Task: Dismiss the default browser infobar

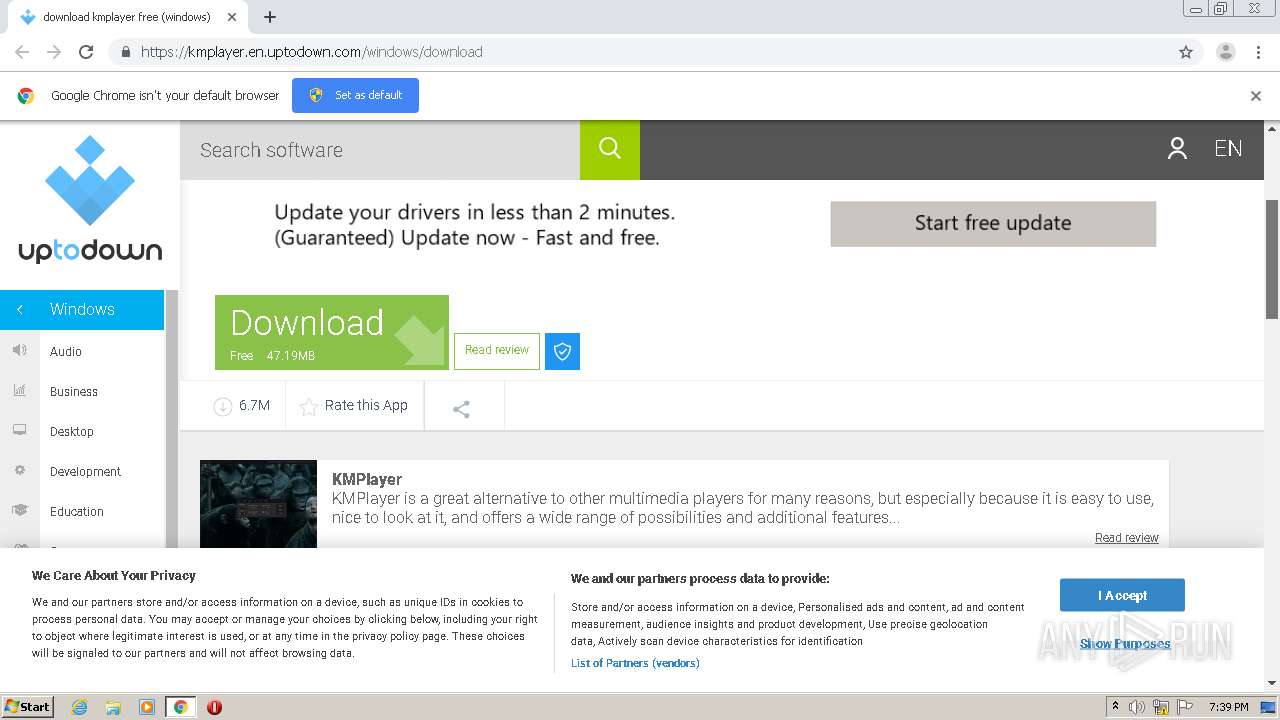Action: (x=1256, y=96)
